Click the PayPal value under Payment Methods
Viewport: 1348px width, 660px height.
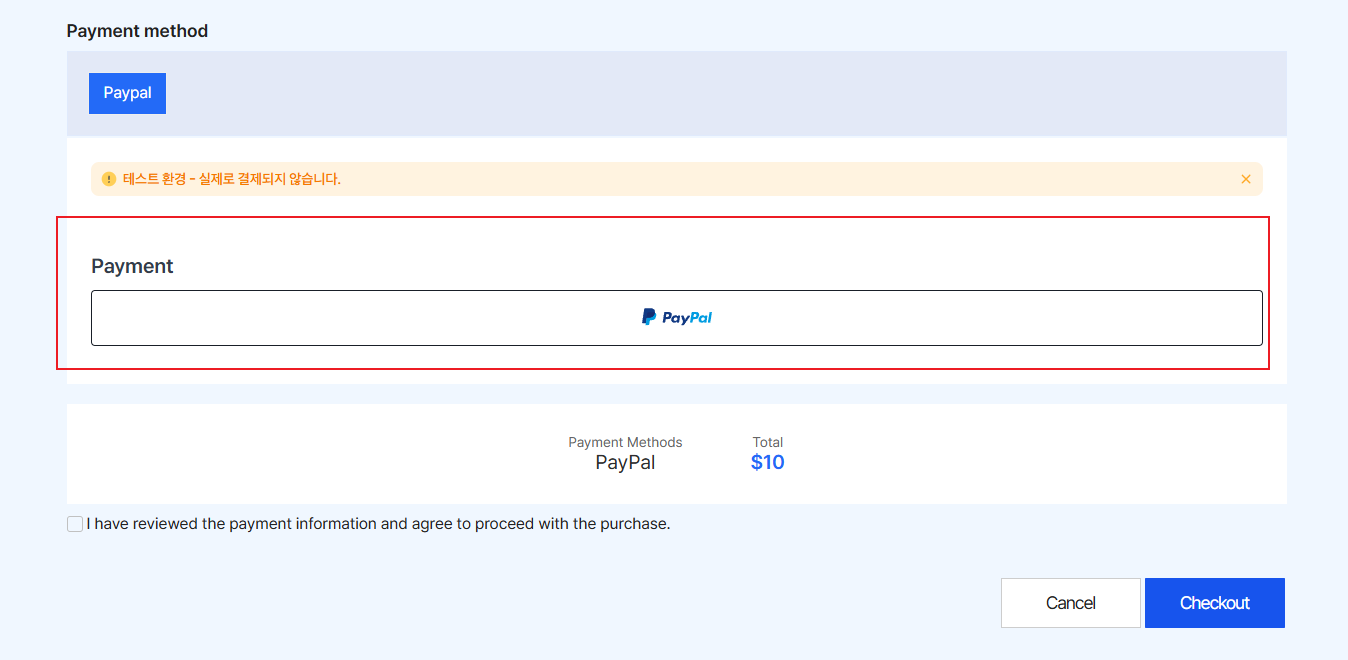pos(626,462)
